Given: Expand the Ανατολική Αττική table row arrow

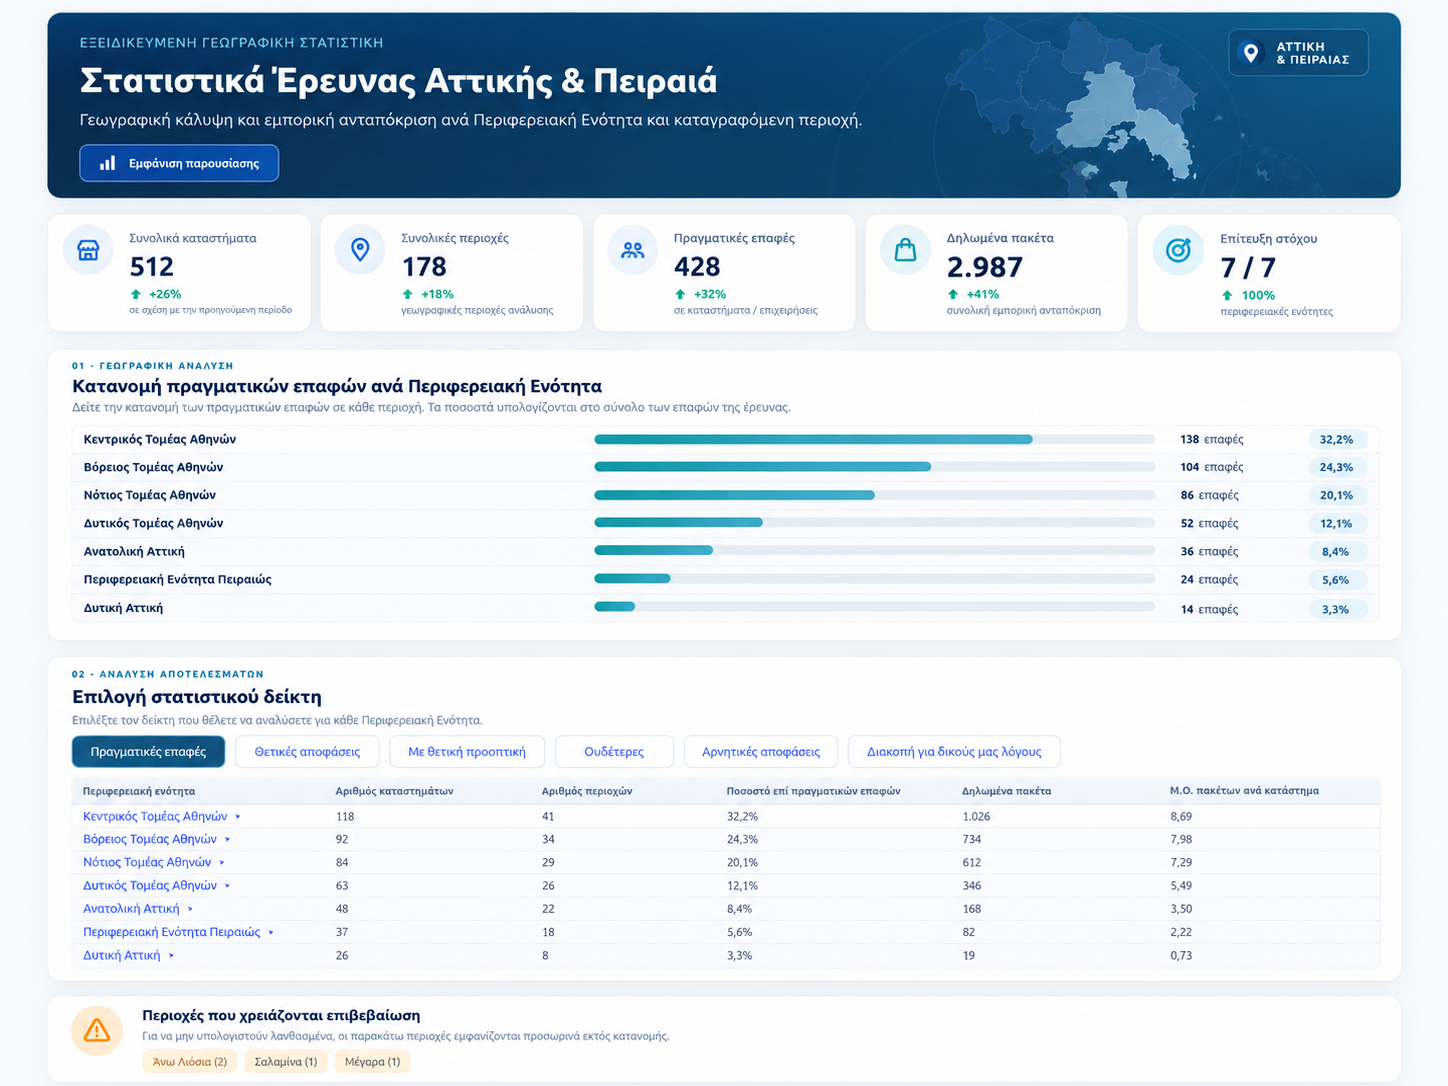Looking at the screenshot, I should tap(190, 909).
